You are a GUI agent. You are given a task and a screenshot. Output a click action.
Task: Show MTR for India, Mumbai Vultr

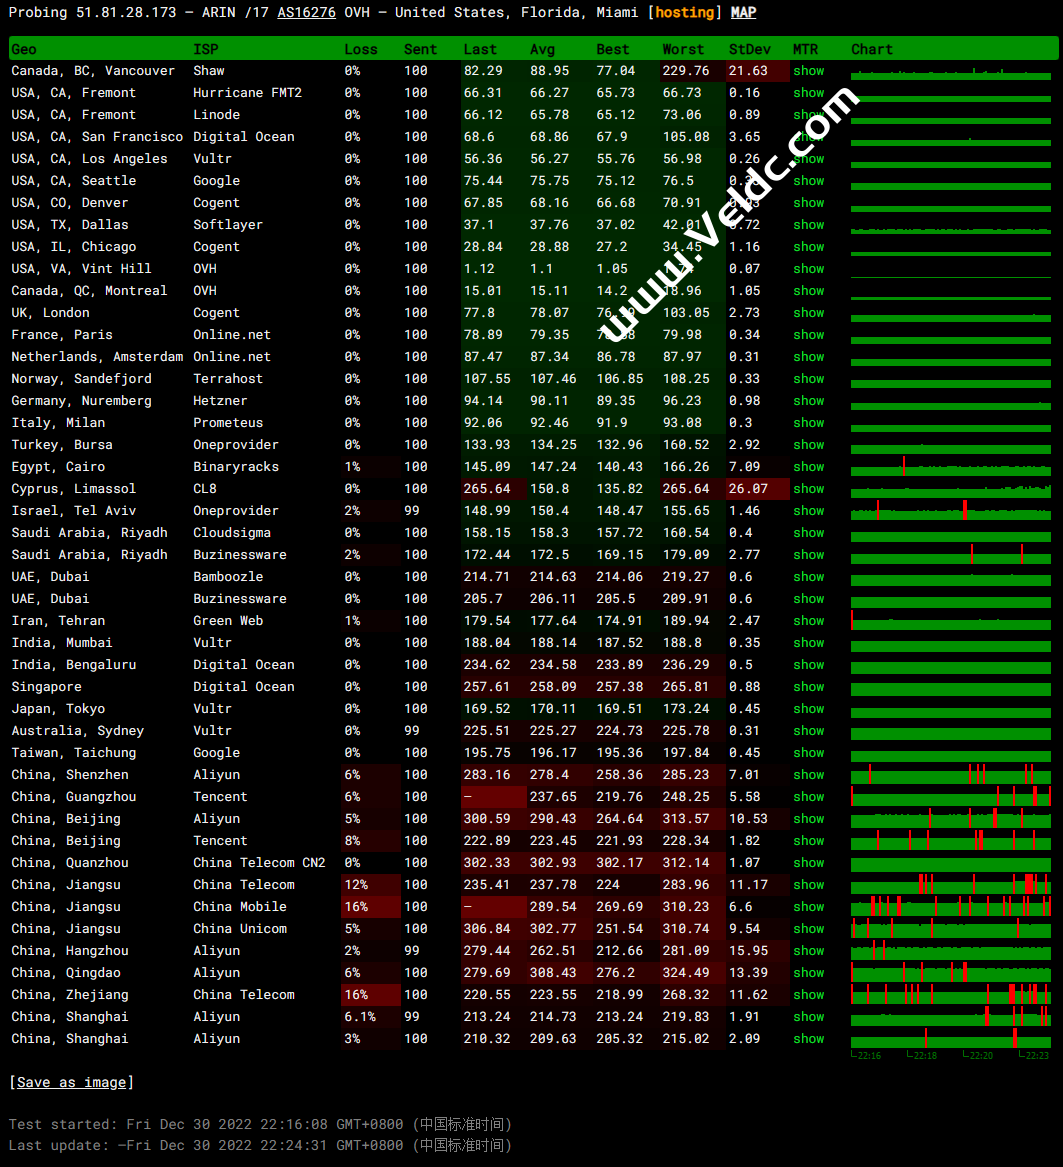tap(808, 643)
